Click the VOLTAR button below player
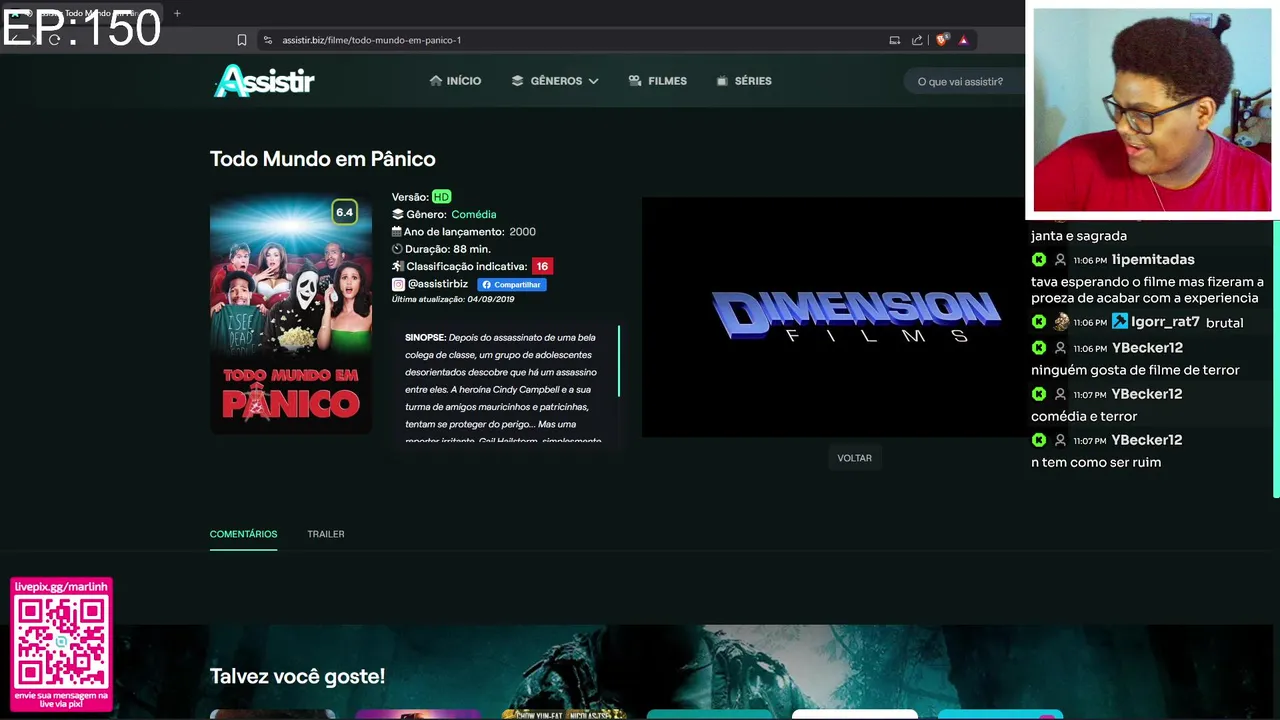The image size is (1280, 720). tap(854, 458)
